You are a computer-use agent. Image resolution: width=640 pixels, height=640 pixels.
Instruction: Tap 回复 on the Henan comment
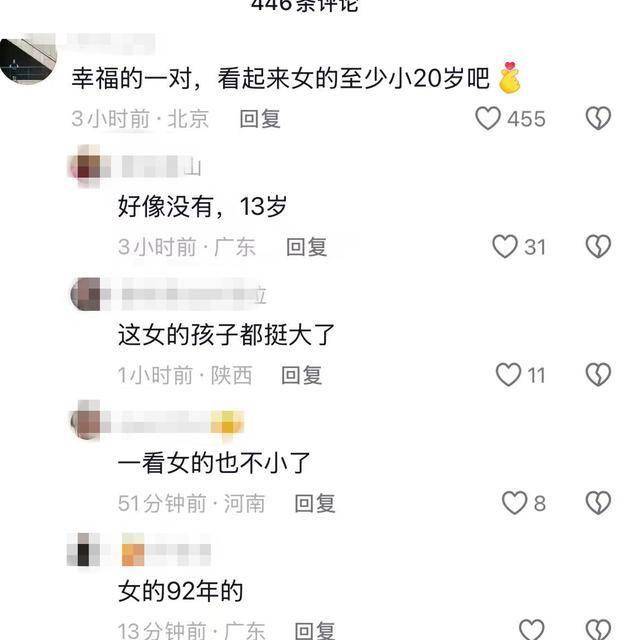pos(315,503)
